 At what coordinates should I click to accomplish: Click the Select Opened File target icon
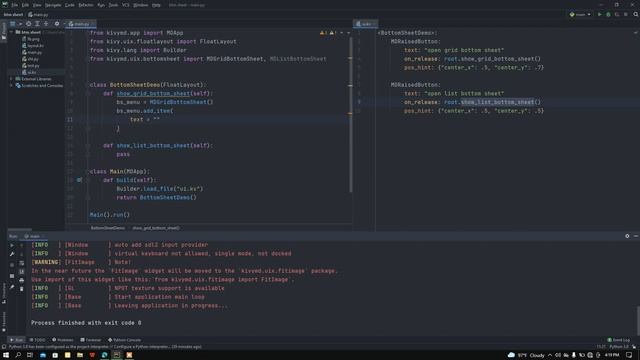point(29,24)
